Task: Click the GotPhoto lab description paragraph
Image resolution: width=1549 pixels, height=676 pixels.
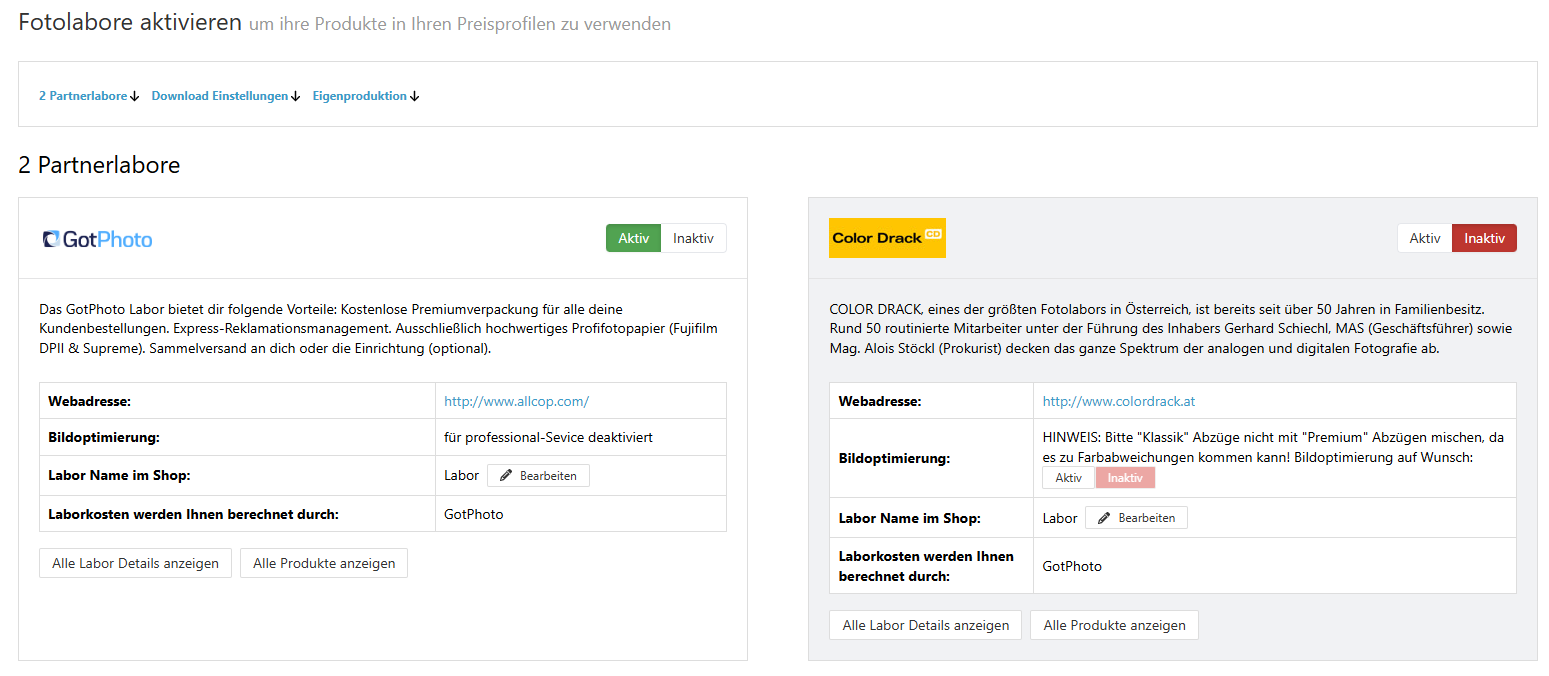Action: tap(380, 329)
